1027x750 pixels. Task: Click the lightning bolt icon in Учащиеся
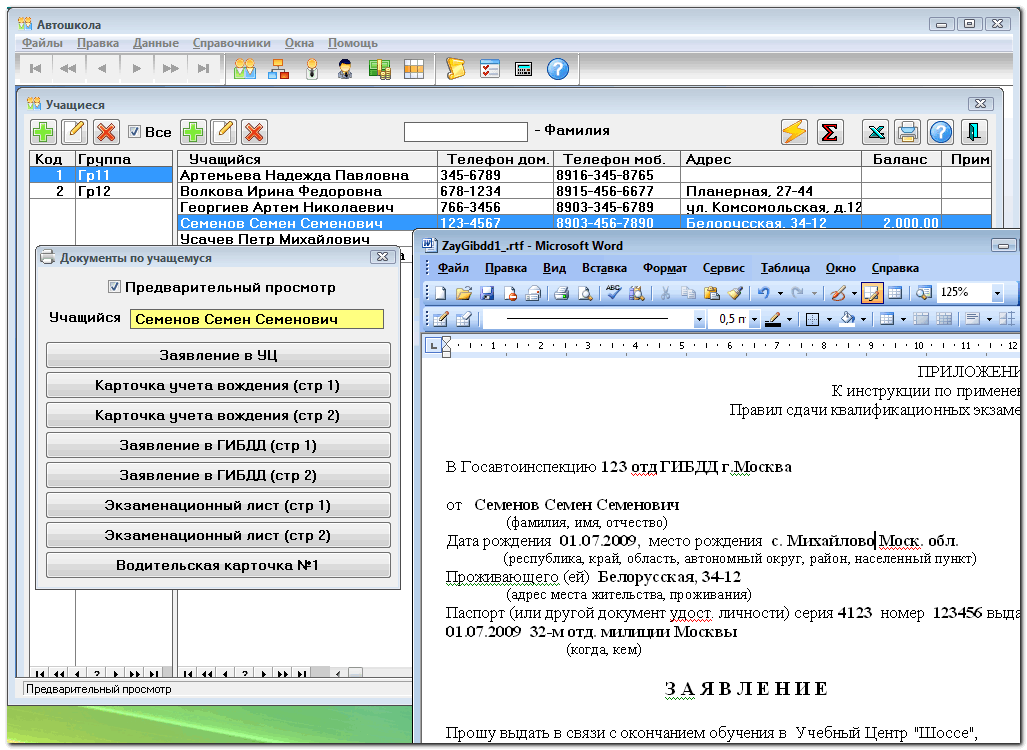tap(794, 132)
